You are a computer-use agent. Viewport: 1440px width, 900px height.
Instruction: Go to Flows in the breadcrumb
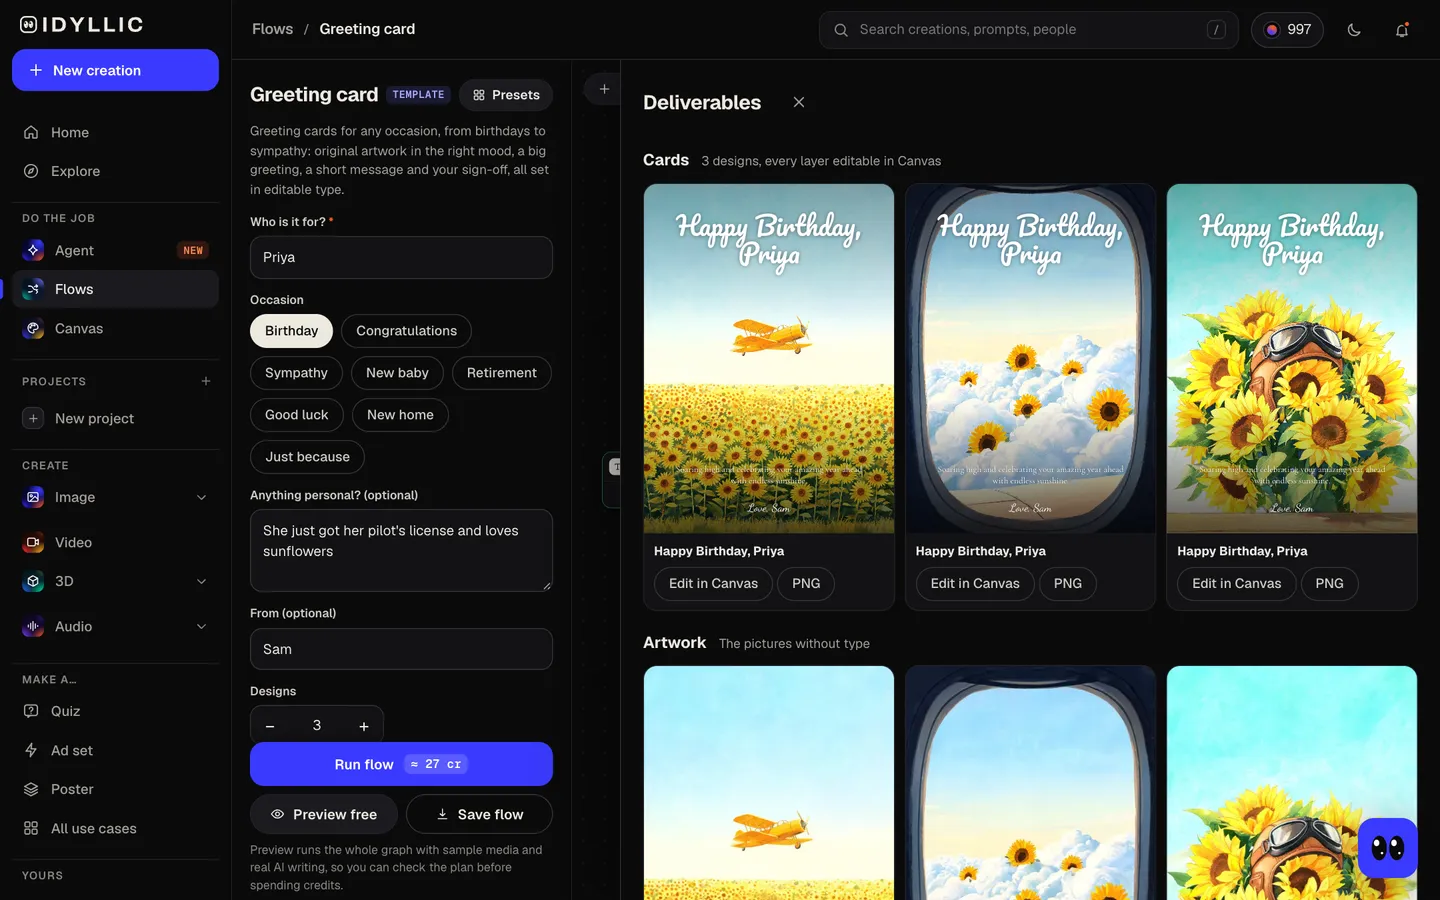pos(273,29)
